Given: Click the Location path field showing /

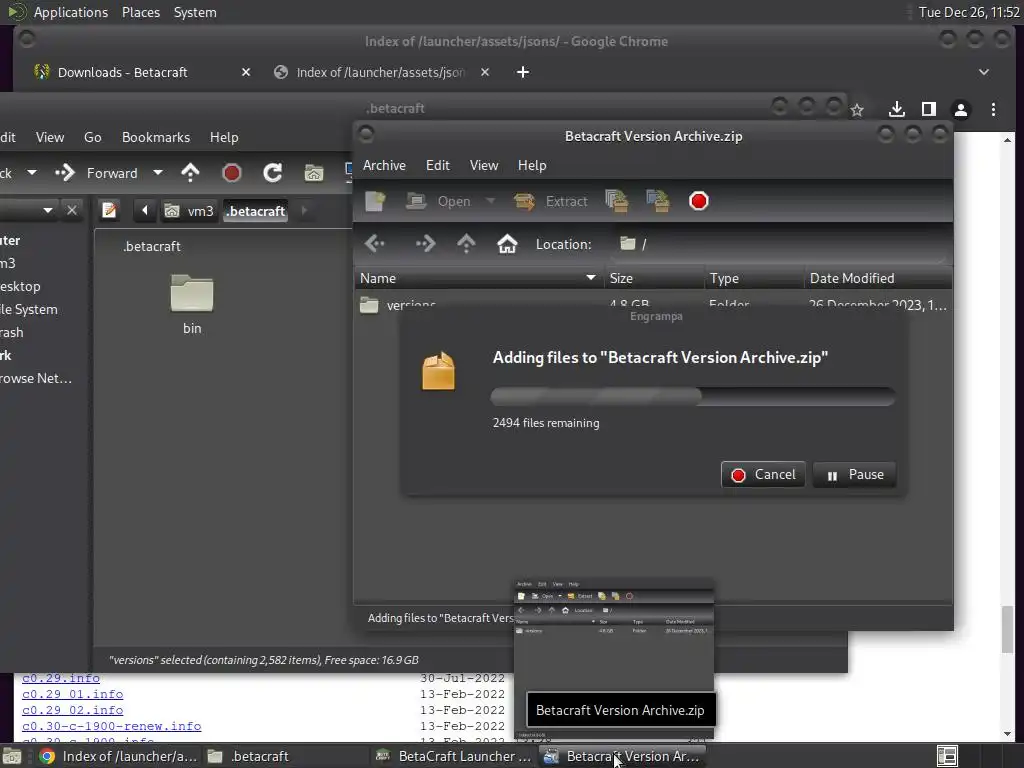Looking at the screenshot, I should point(780,244).
